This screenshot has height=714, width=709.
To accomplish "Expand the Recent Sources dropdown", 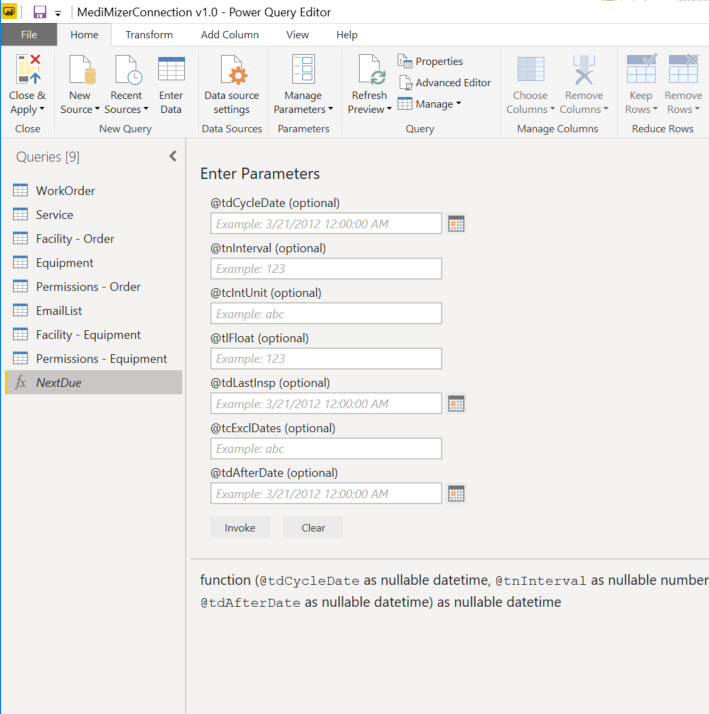I will pos(146,109).
